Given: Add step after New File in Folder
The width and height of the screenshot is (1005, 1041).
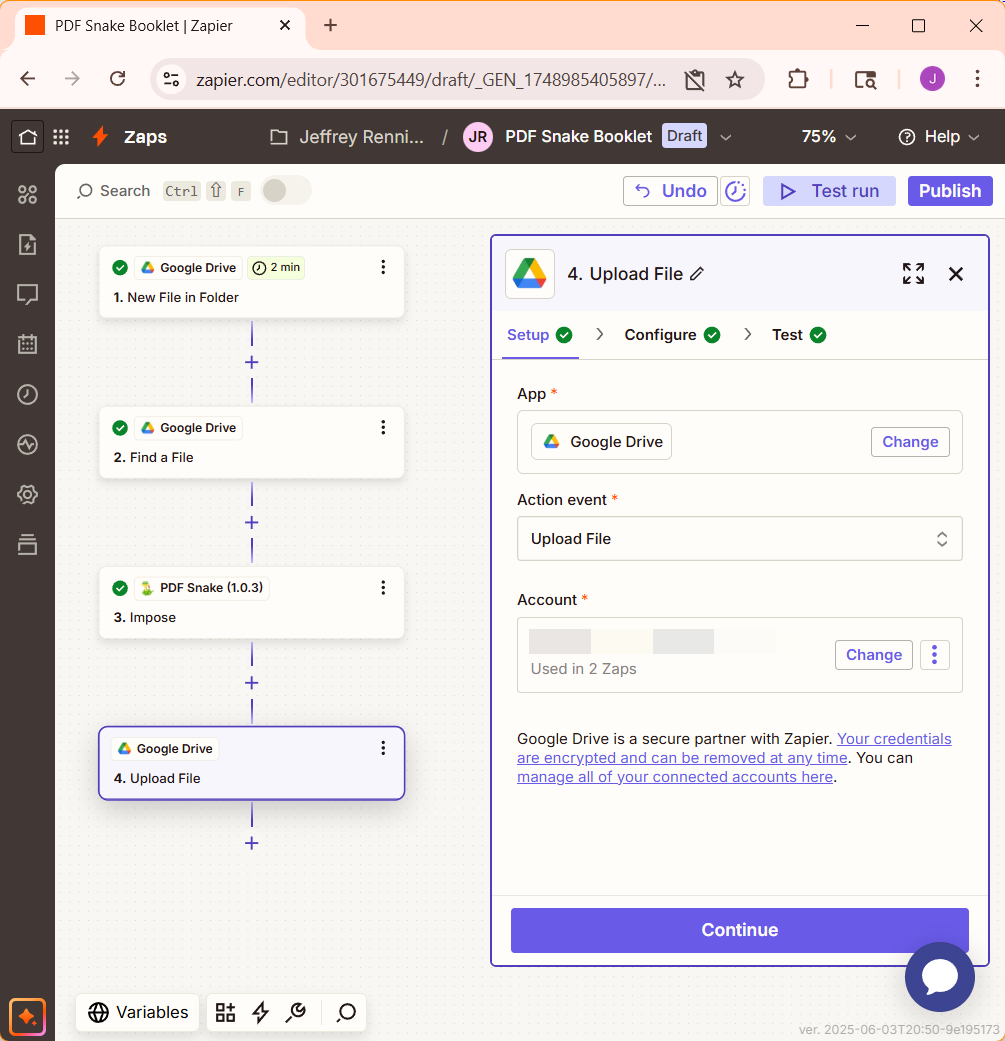Looking at the screenshot, I should point(252,362).
